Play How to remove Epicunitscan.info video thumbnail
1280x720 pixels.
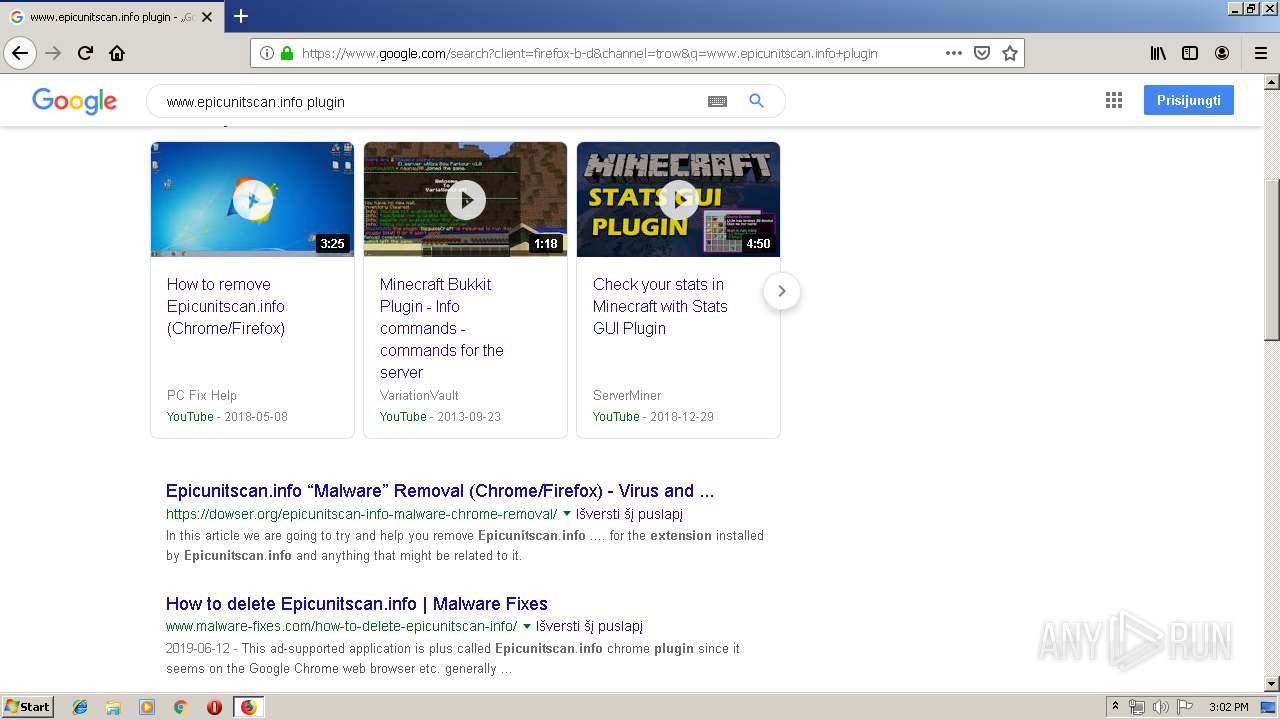[252, 199]
